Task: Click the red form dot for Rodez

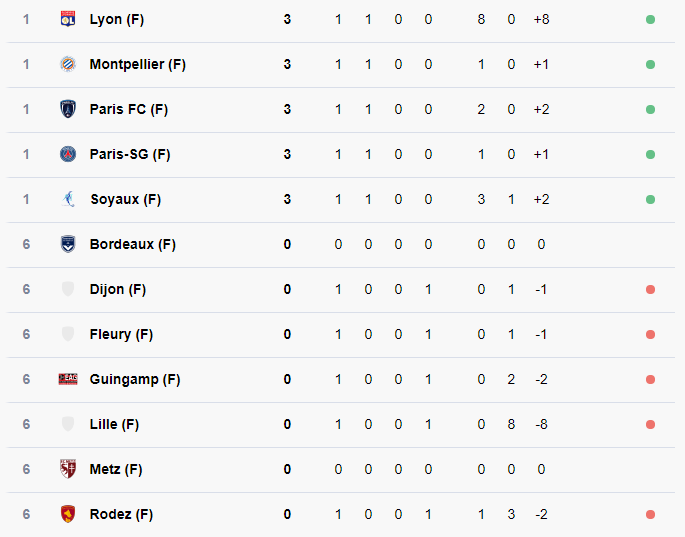Action: pos(650,514)
